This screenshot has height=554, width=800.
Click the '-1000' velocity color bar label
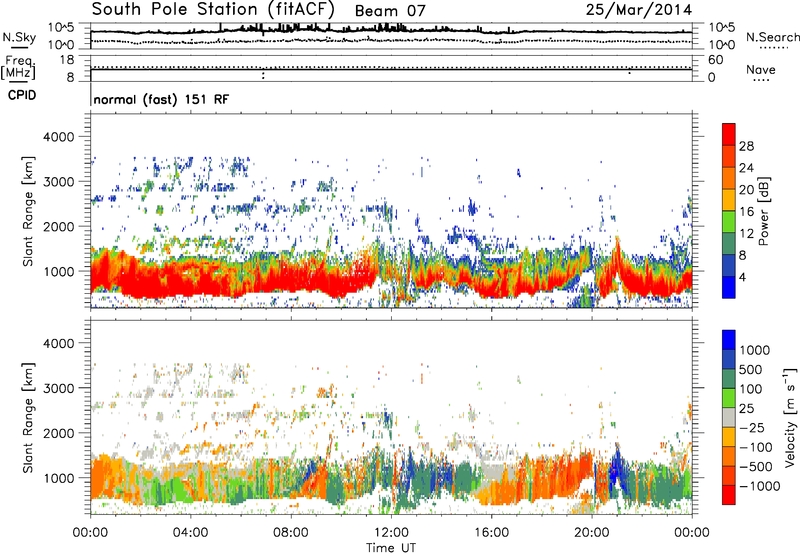coord(760,486)
